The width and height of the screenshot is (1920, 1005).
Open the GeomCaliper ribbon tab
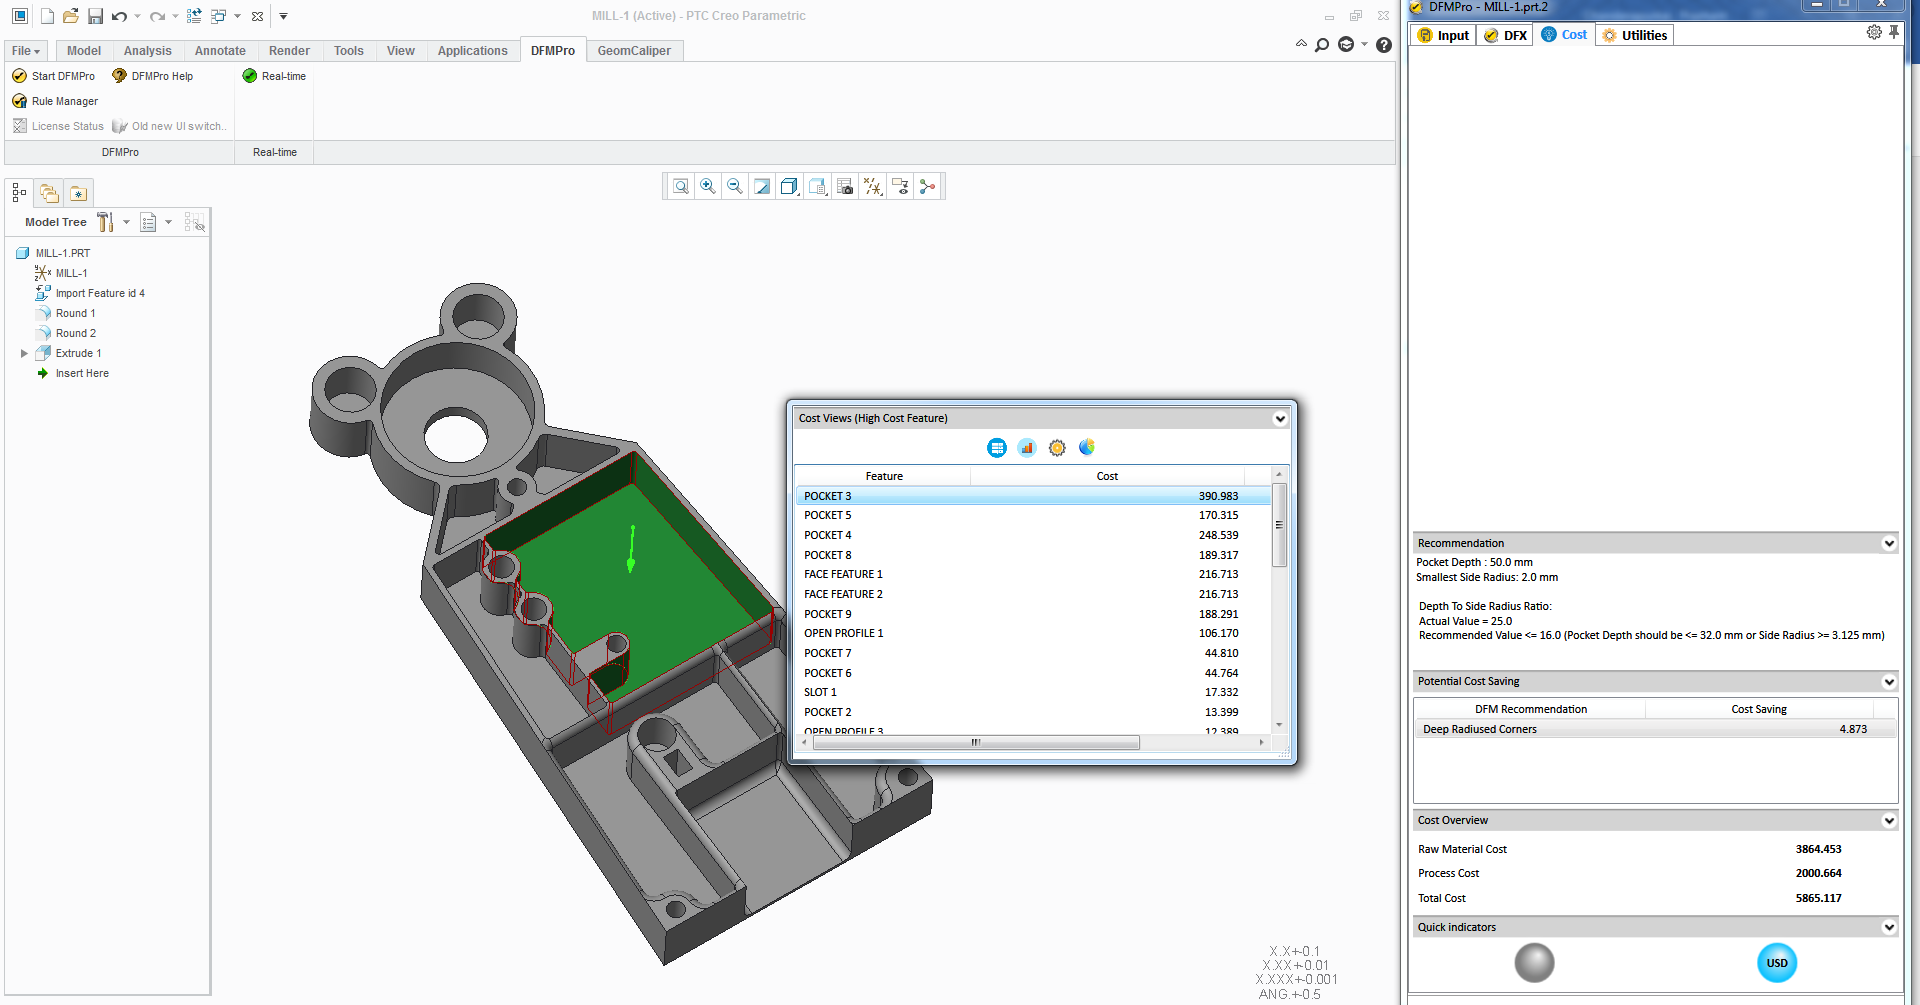pos(634,51)
